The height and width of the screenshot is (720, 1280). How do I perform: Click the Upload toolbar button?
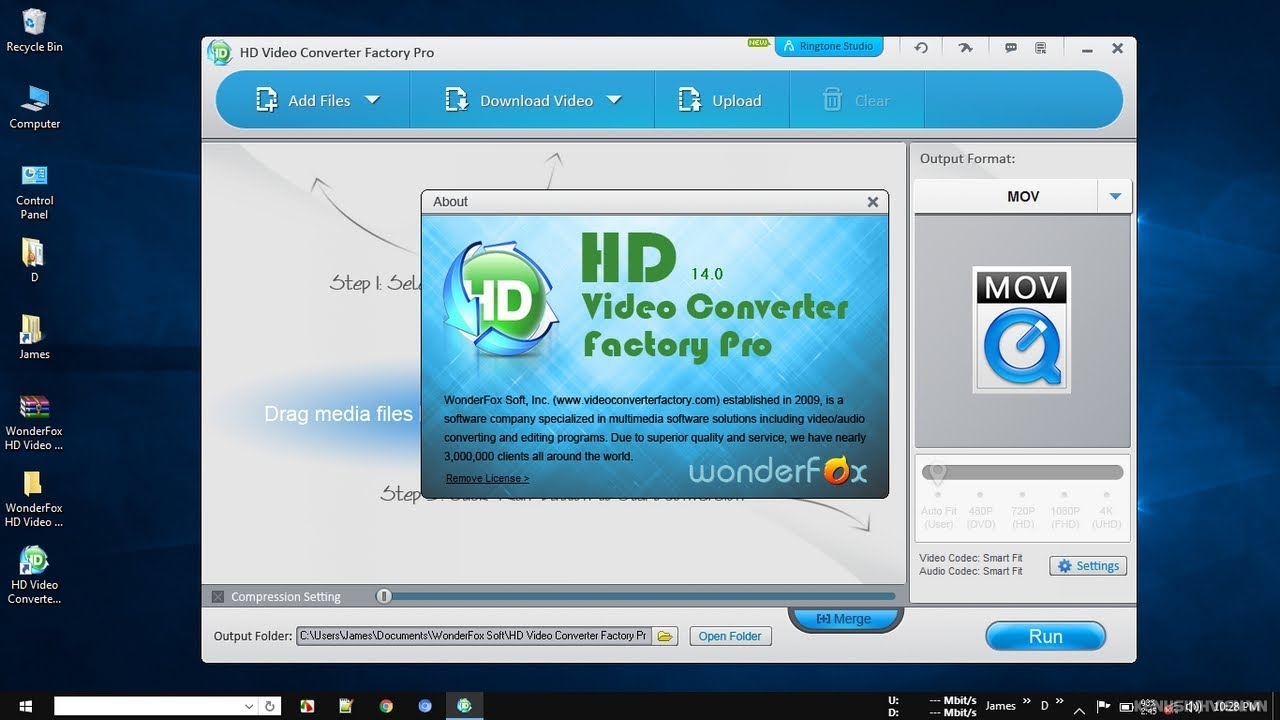coord(720,100)
